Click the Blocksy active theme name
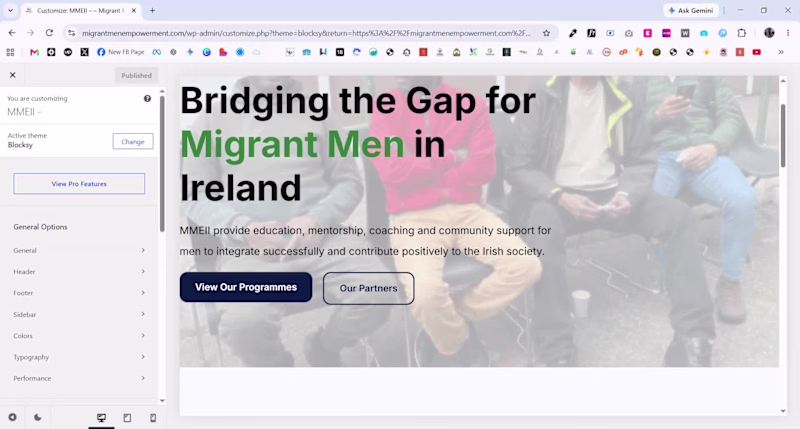Screen dimensions: 800x429 pos(20,145)
